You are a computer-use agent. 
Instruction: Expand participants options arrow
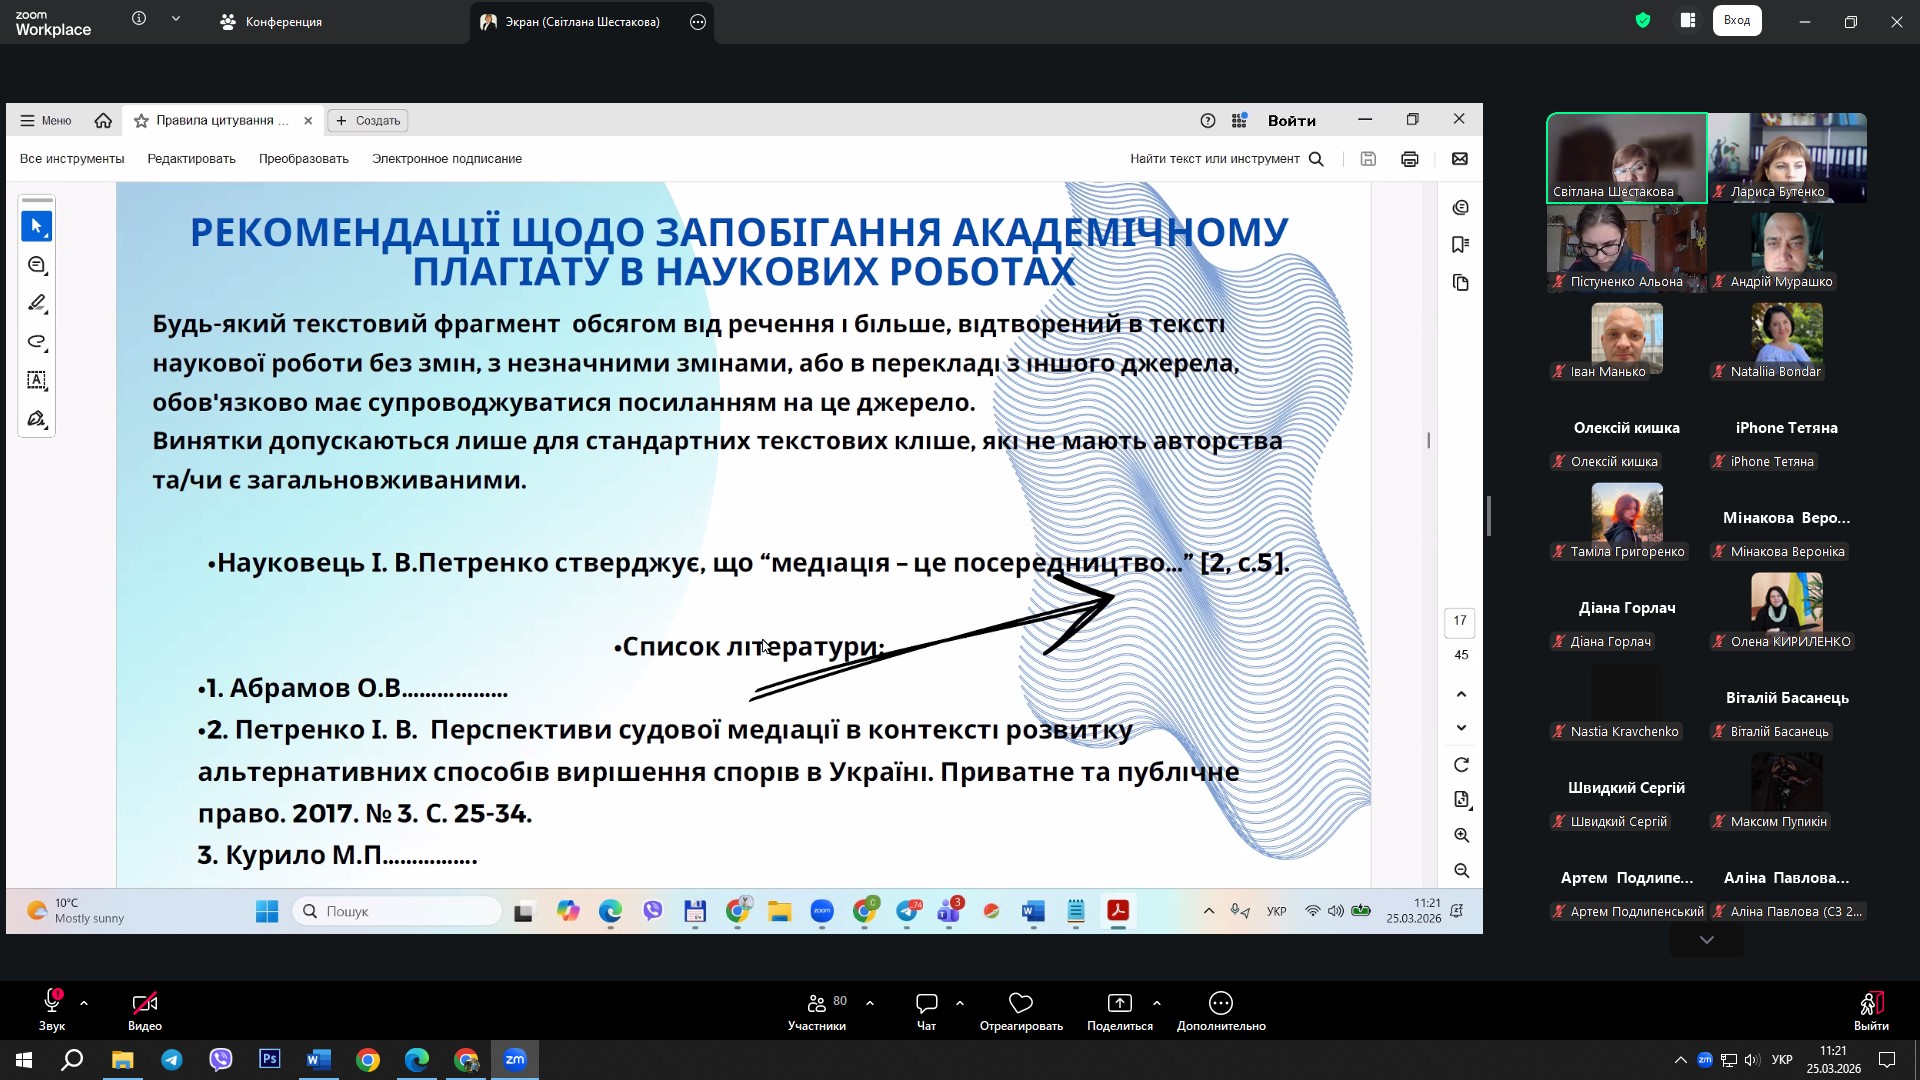click(870, 1003)
